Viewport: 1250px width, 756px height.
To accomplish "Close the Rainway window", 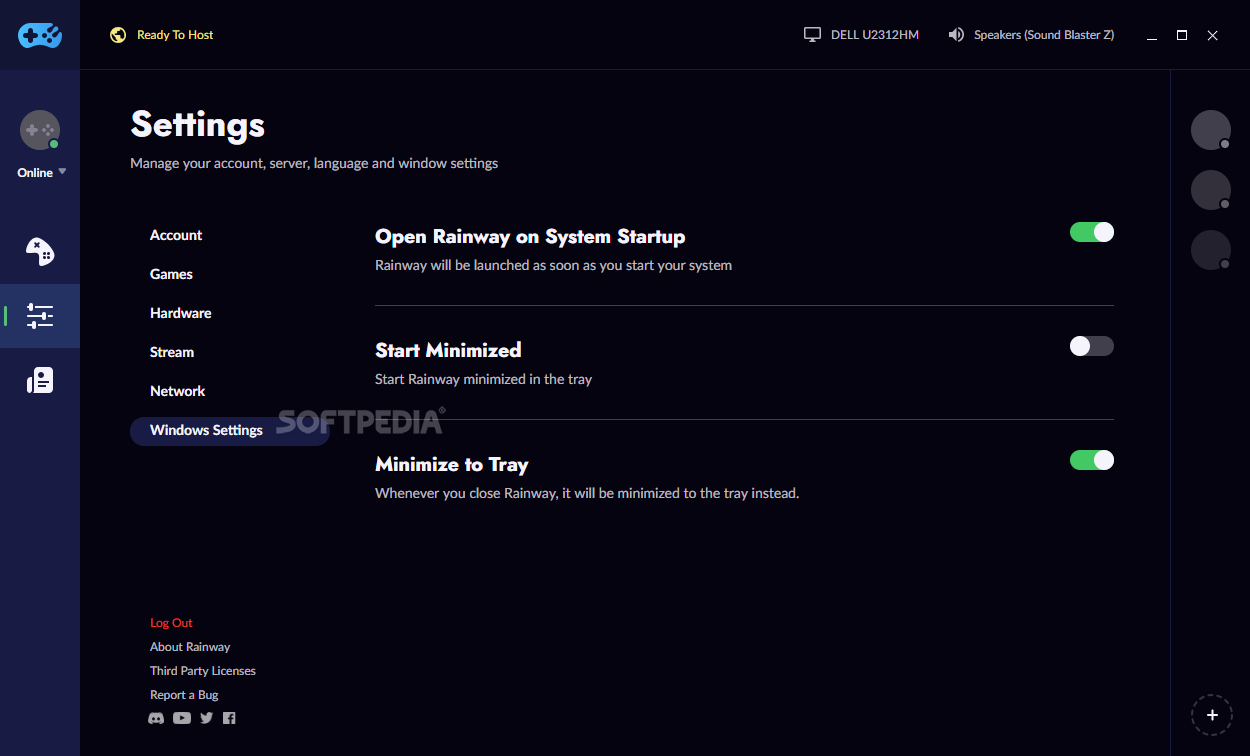I will point(1212,35).
